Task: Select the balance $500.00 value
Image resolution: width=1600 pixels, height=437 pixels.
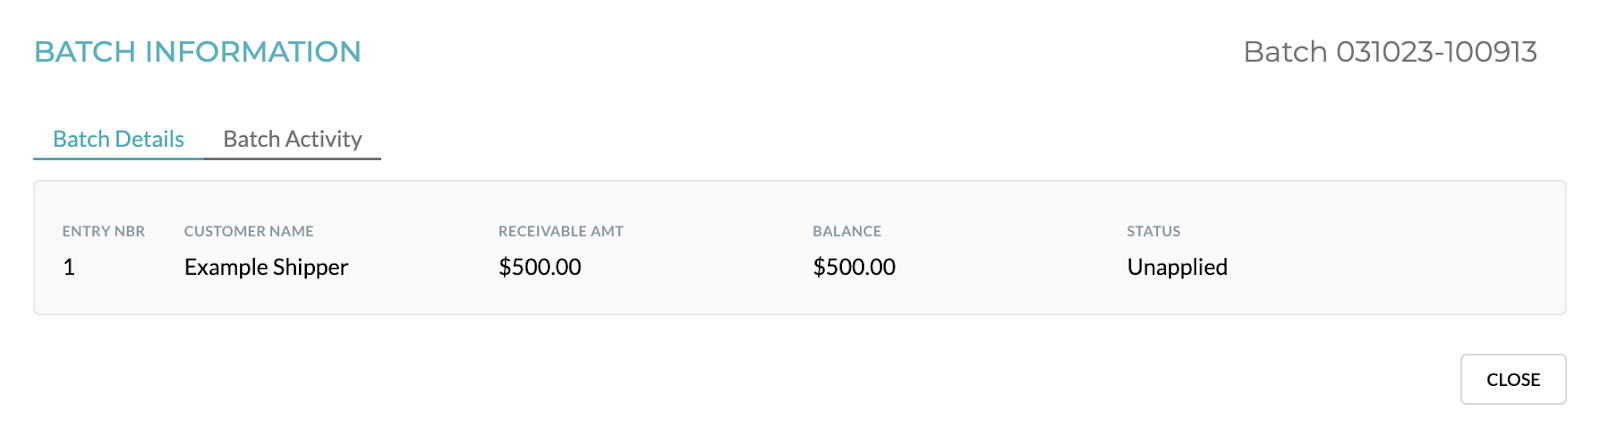Action: tap(854, 267)
